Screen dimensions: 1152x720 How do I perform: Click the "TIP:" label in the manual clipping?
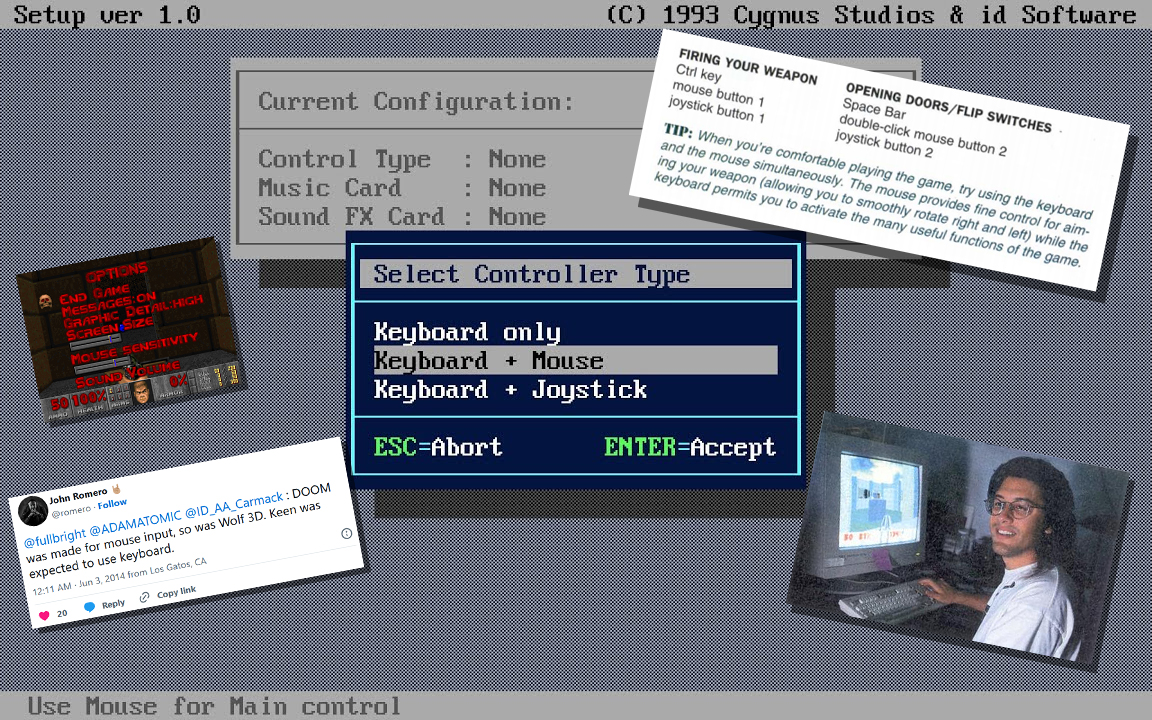pyautogui.click(x=677, y=131)
